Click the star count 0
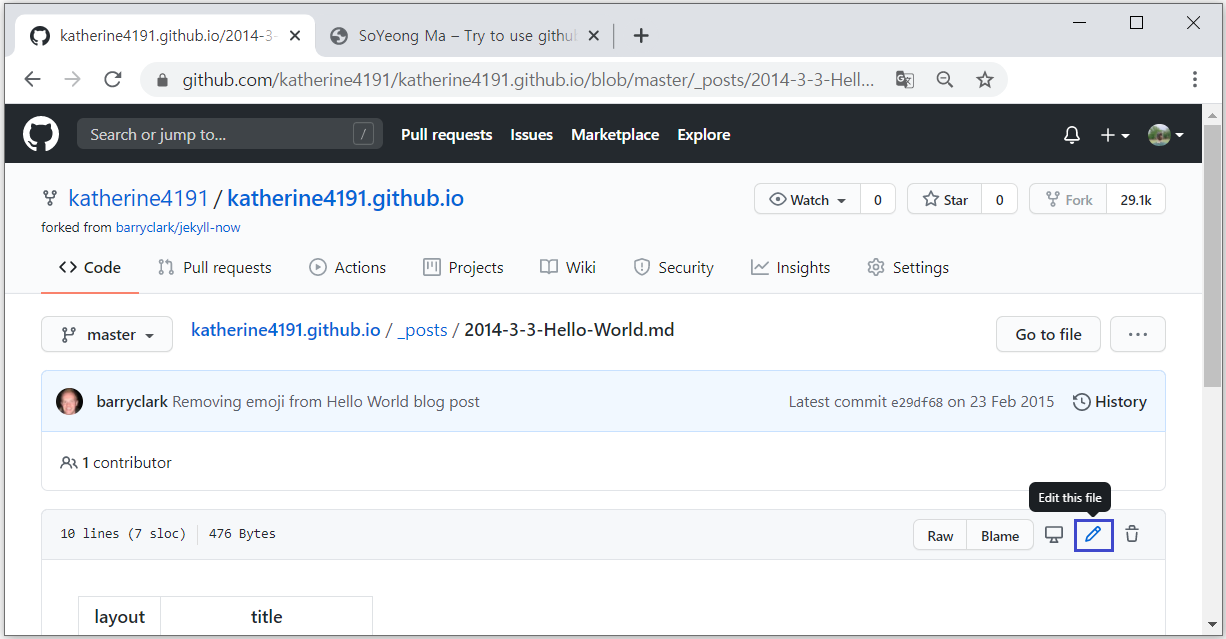The width and height of the screenshot is (1226, 639). tap(999, 199)
